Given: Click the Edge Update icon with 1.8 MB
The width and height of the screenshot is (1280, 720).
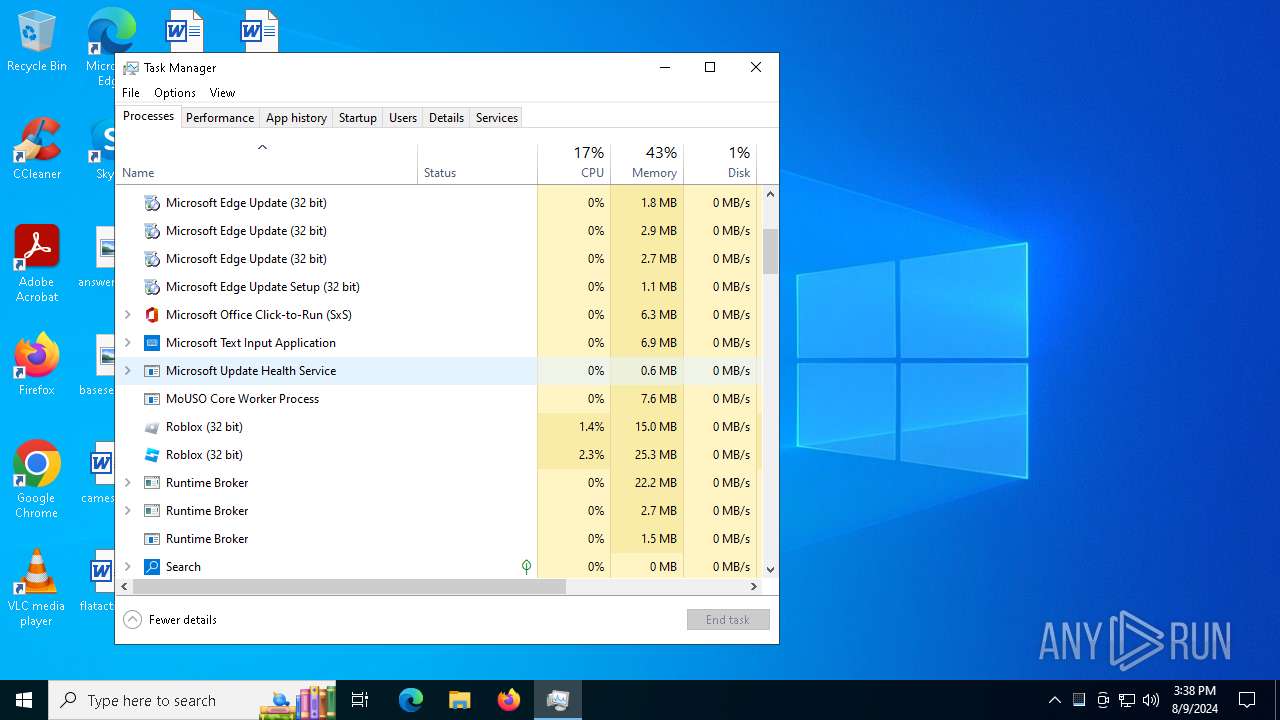Looking at the screenshot, I should pos(152,203).
